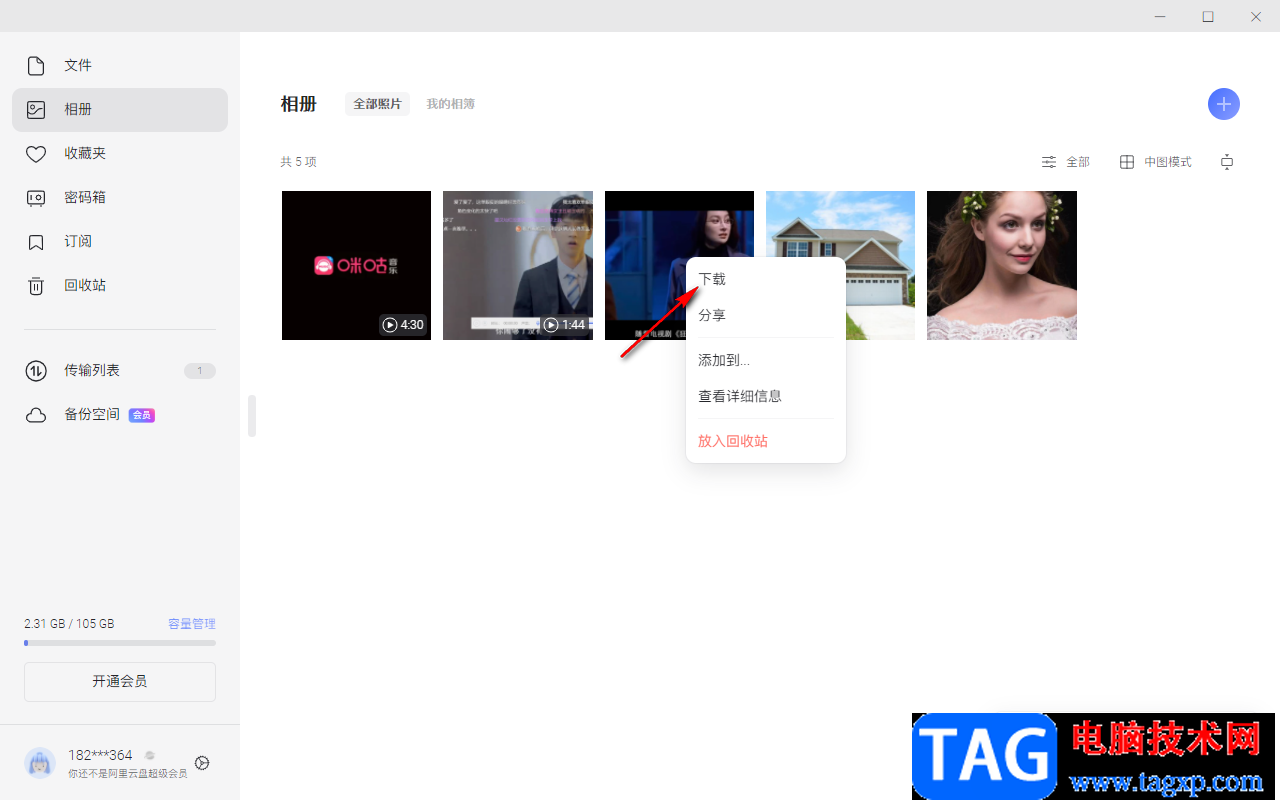Click the user avatar icon
The width and height of the screenshot is (1280, 800).
[40, 763]
